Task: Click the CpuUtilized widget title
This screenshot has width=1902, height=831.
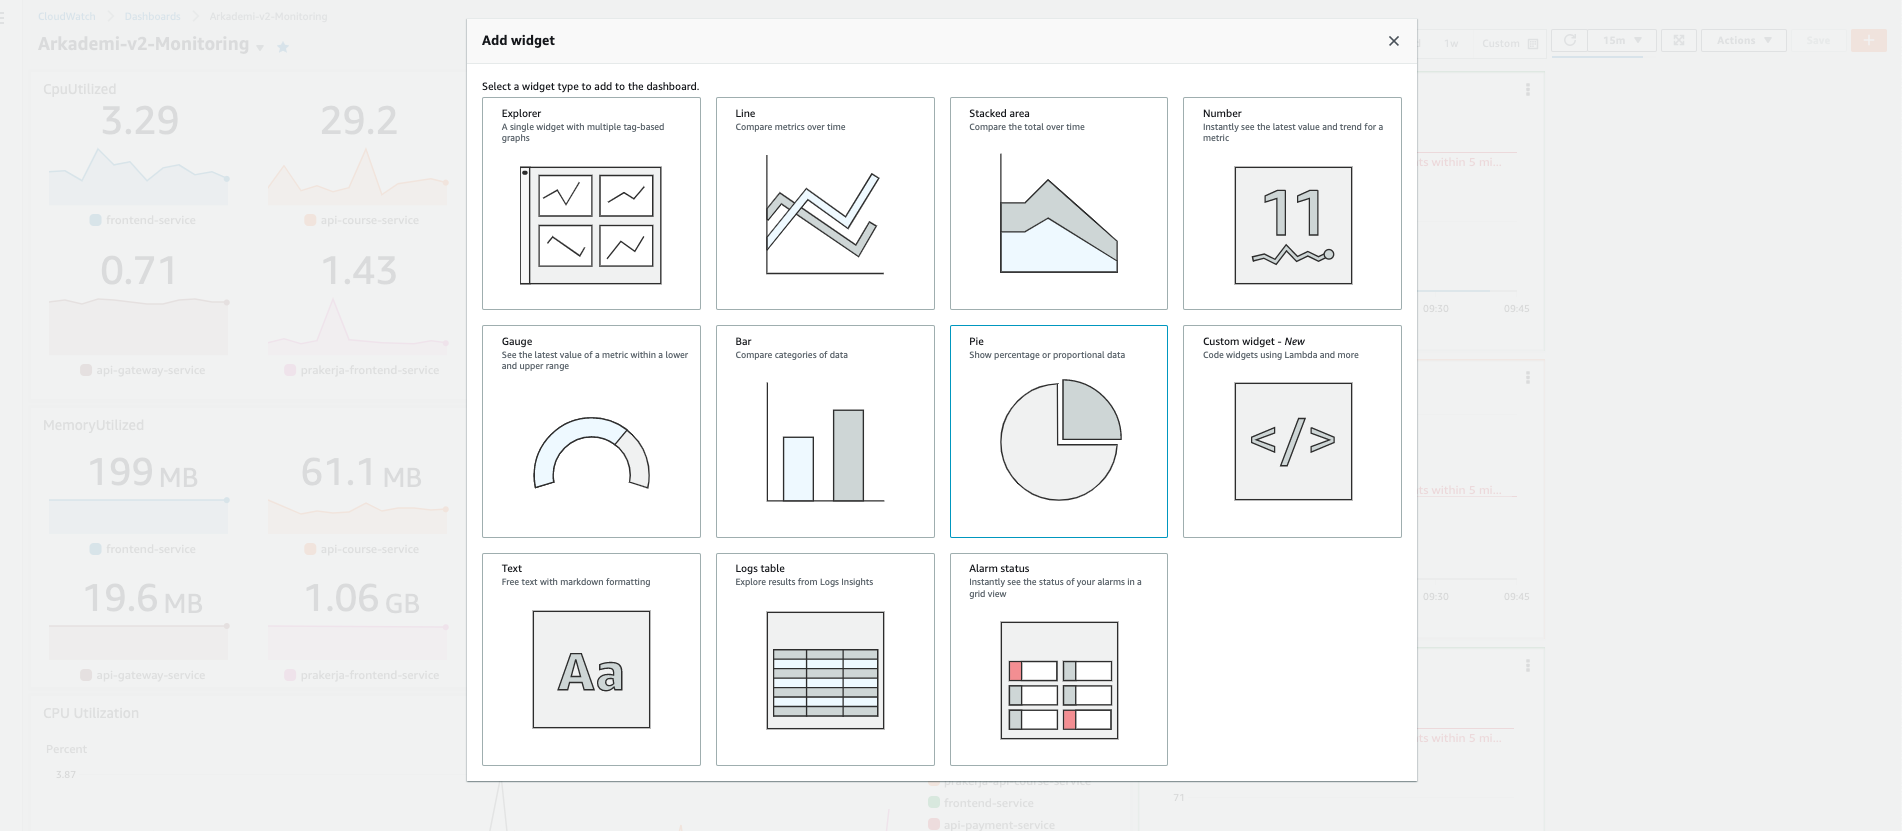Action: tap(80, 89)
